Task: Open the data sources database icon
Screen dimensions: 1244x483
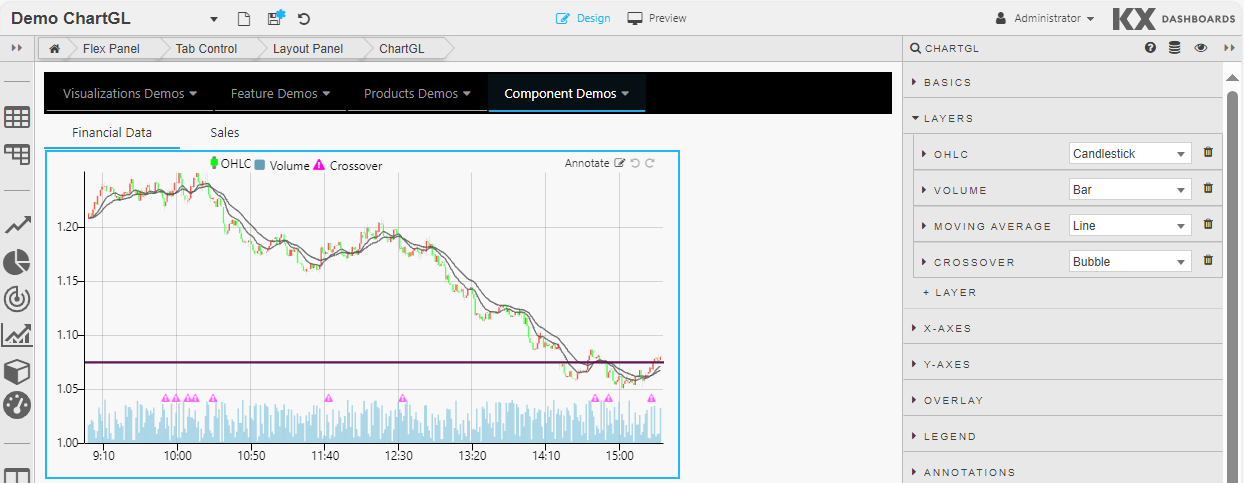Action: [x=1175, y=48]
